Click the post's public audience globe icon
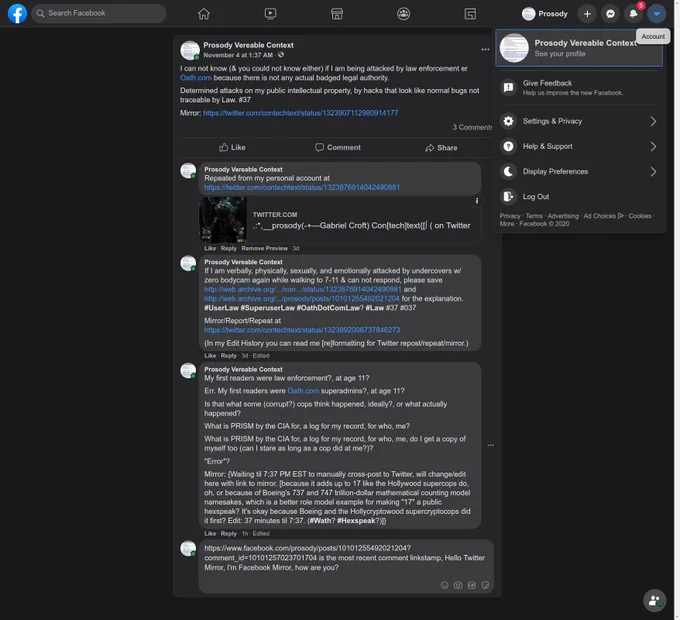 (281, 55)
